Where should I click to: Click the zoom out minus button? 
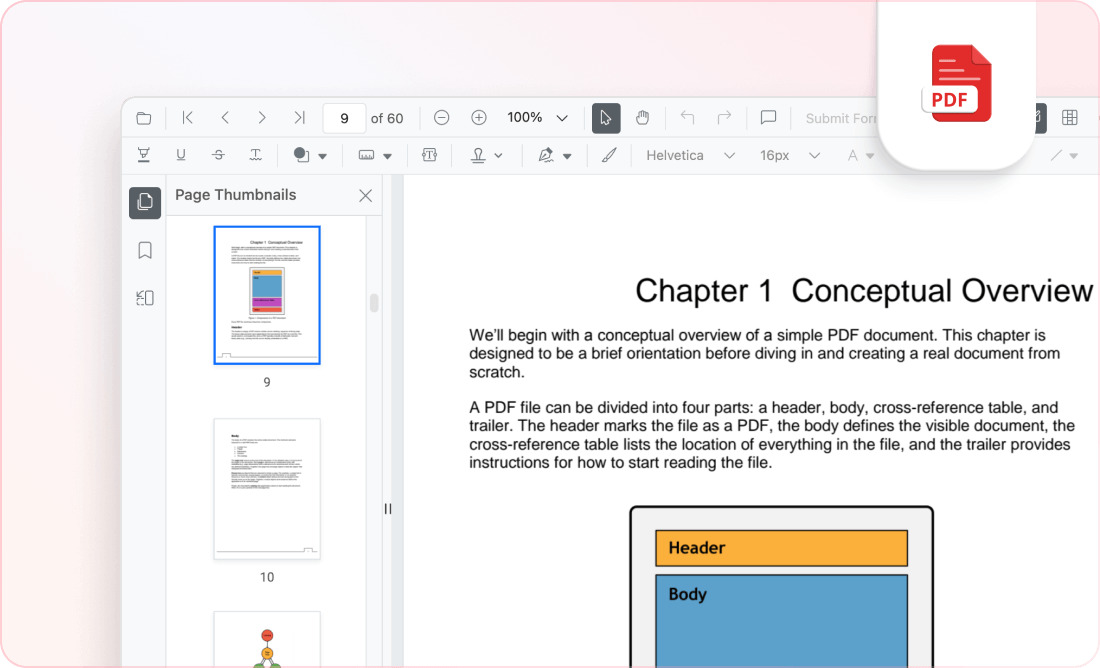point(441,118)
